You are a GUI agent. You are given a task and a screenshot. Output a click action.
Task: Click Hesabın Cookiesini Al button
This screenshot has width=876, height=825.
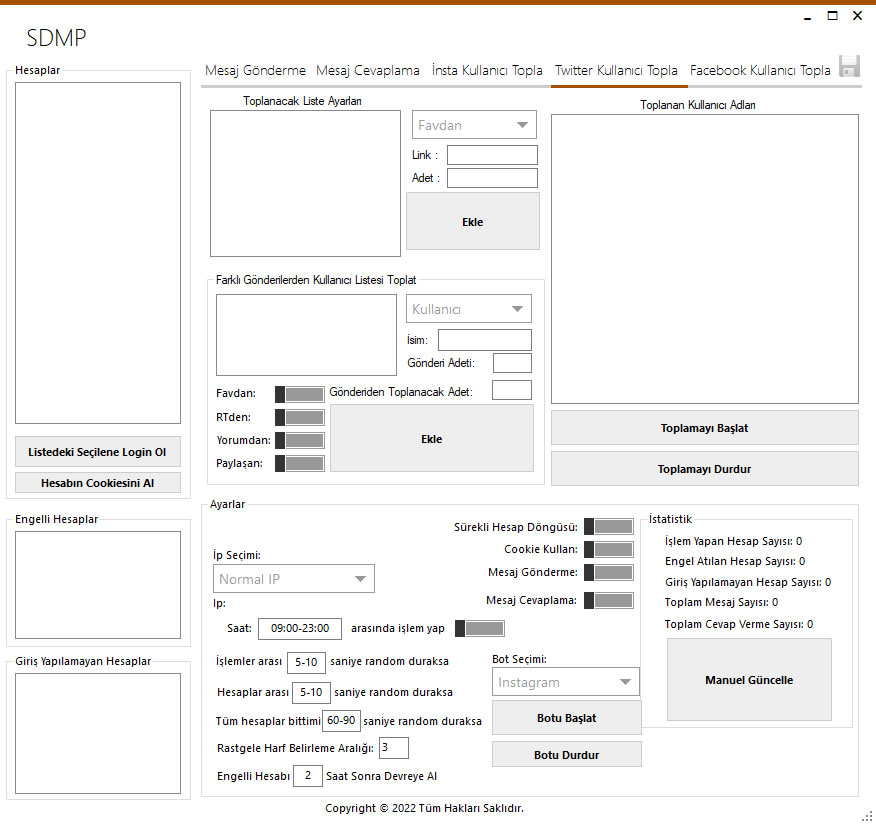point(98,483)
